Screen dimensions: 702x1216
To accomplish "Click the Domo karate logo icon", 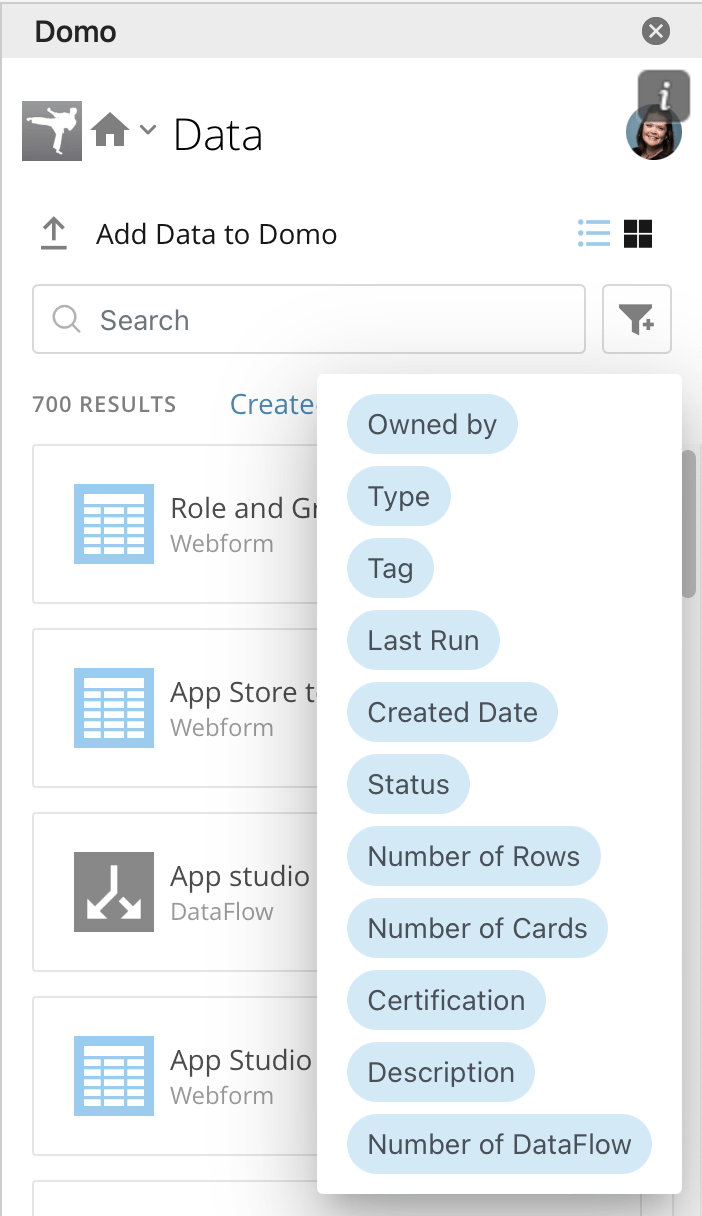I will pyautogui.click(x=52, y=131).
